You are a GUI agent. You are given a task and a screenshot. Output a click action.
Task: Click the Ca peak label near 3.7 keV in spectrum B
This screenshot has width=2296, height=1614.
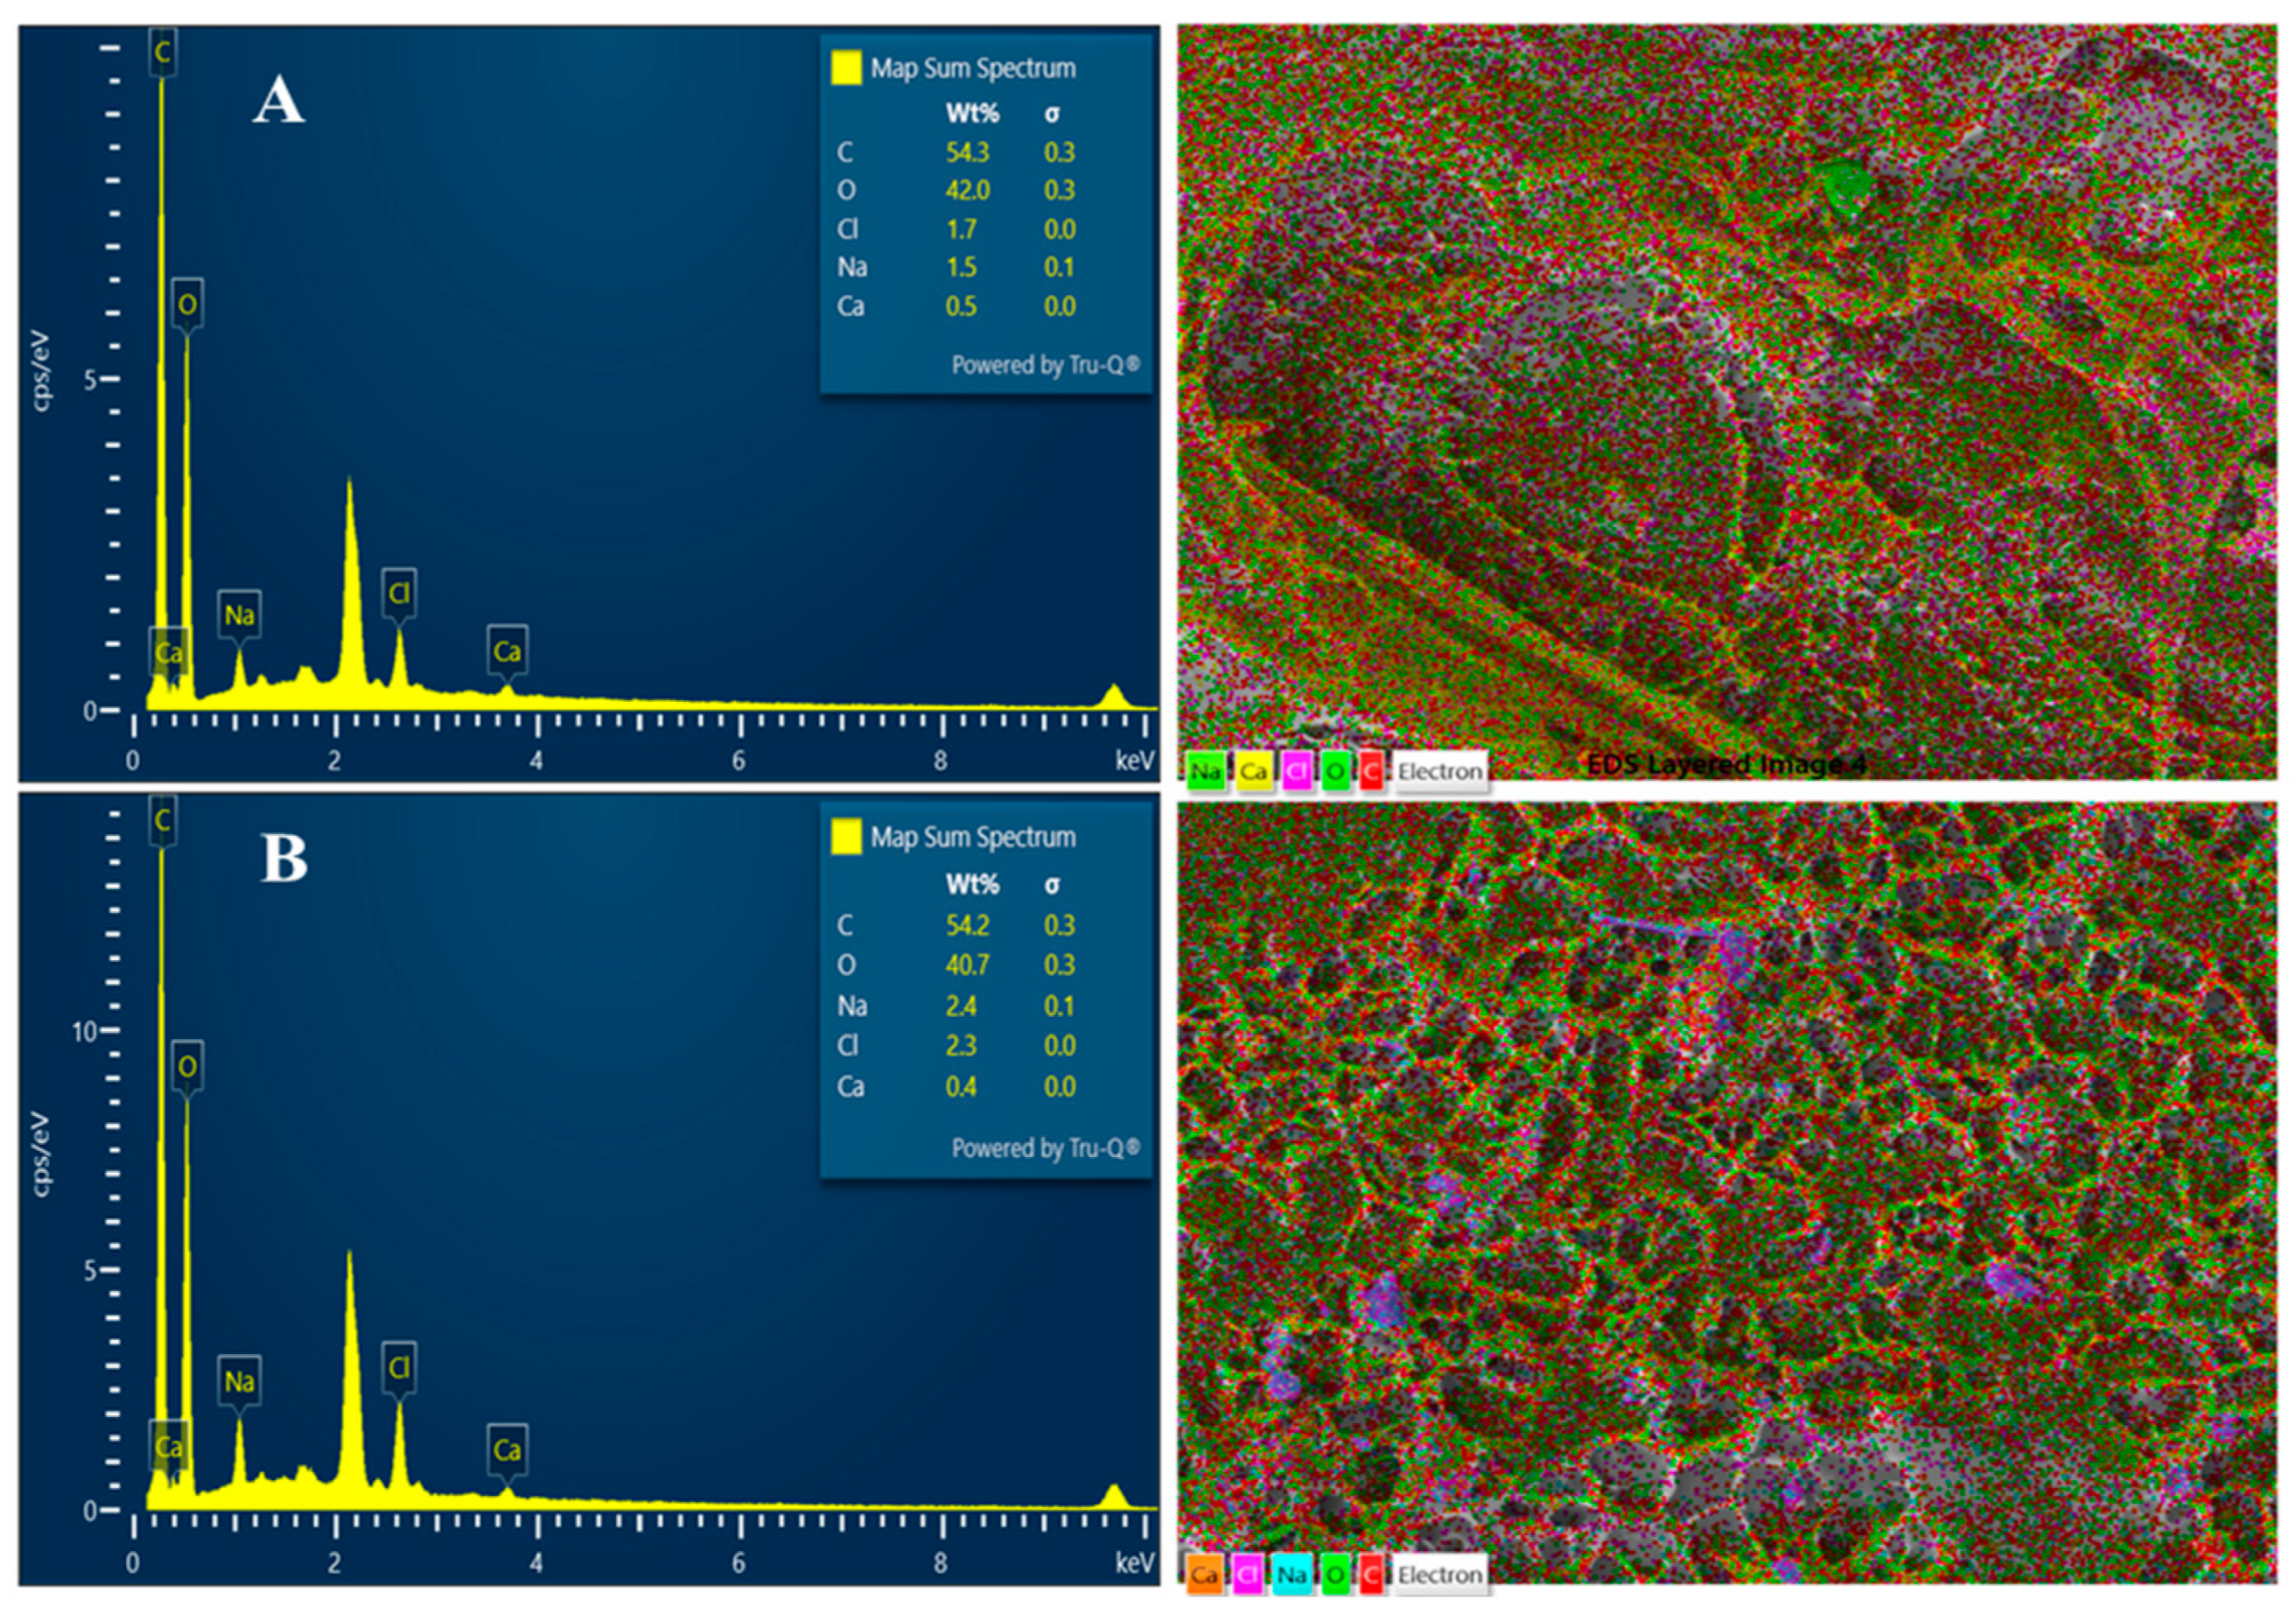click(507, 1449)
